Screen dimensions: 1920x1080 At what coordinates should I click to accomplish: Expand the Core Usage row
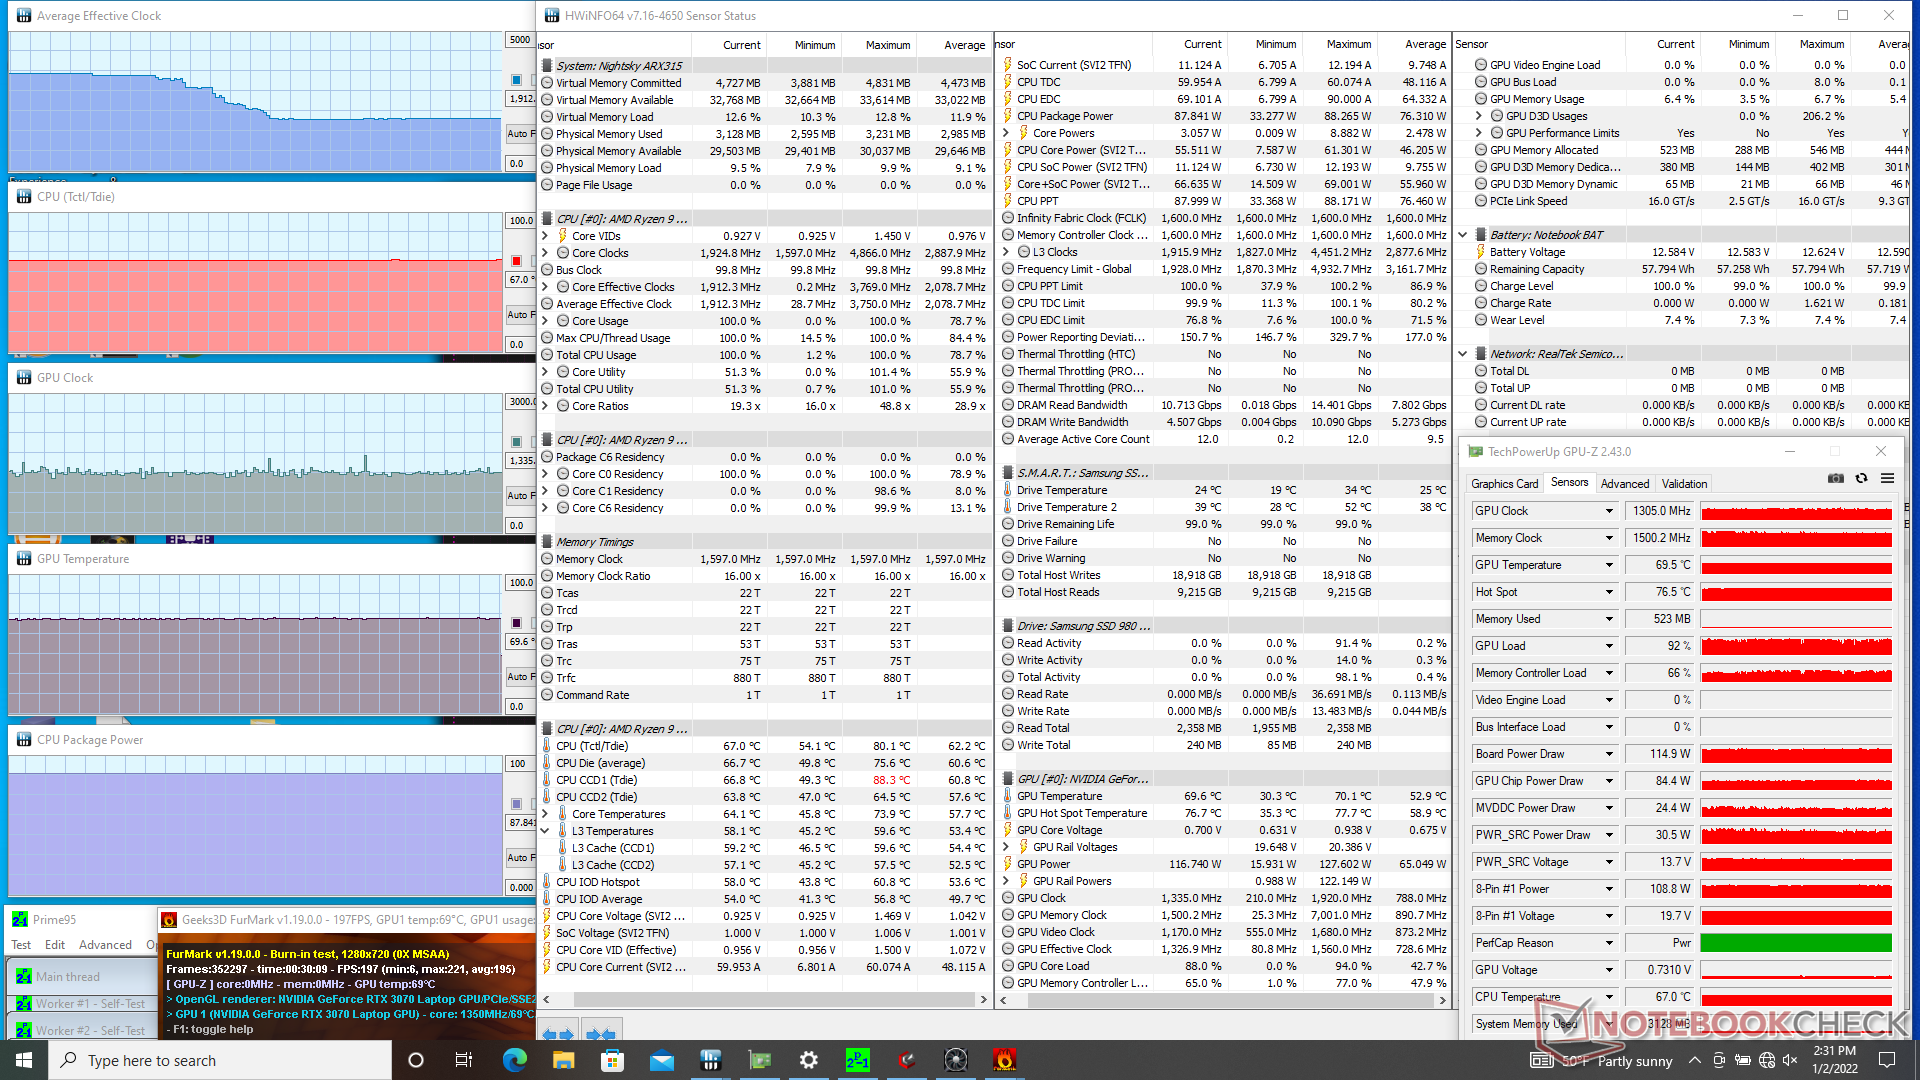click(x=545, y=321)
